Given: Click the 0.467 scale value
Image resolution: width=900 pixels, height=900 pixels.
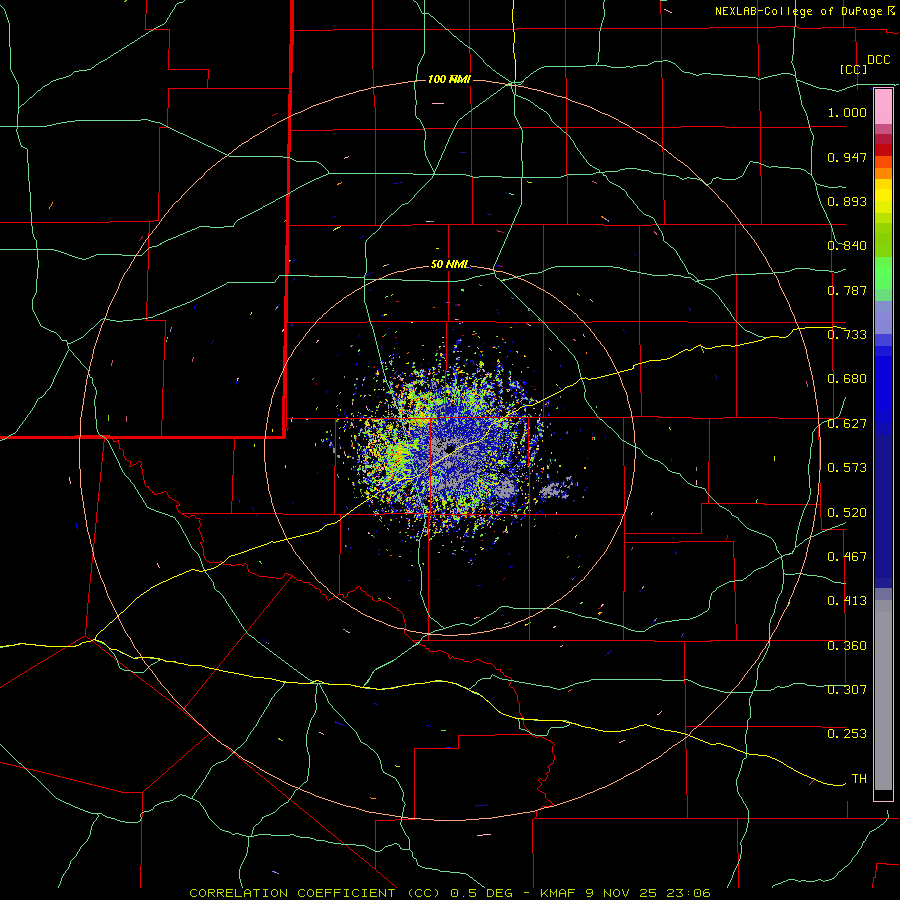Looking at the screenshot, I should [847, 557].
